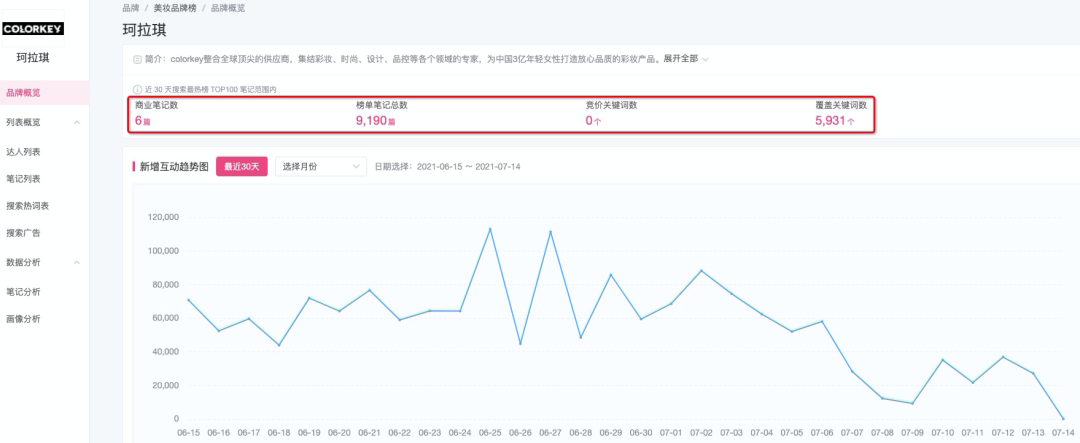Click the 07-14 data point on chart
This screenshot has height=443, width=1080.
click(x=1063, y=418)
